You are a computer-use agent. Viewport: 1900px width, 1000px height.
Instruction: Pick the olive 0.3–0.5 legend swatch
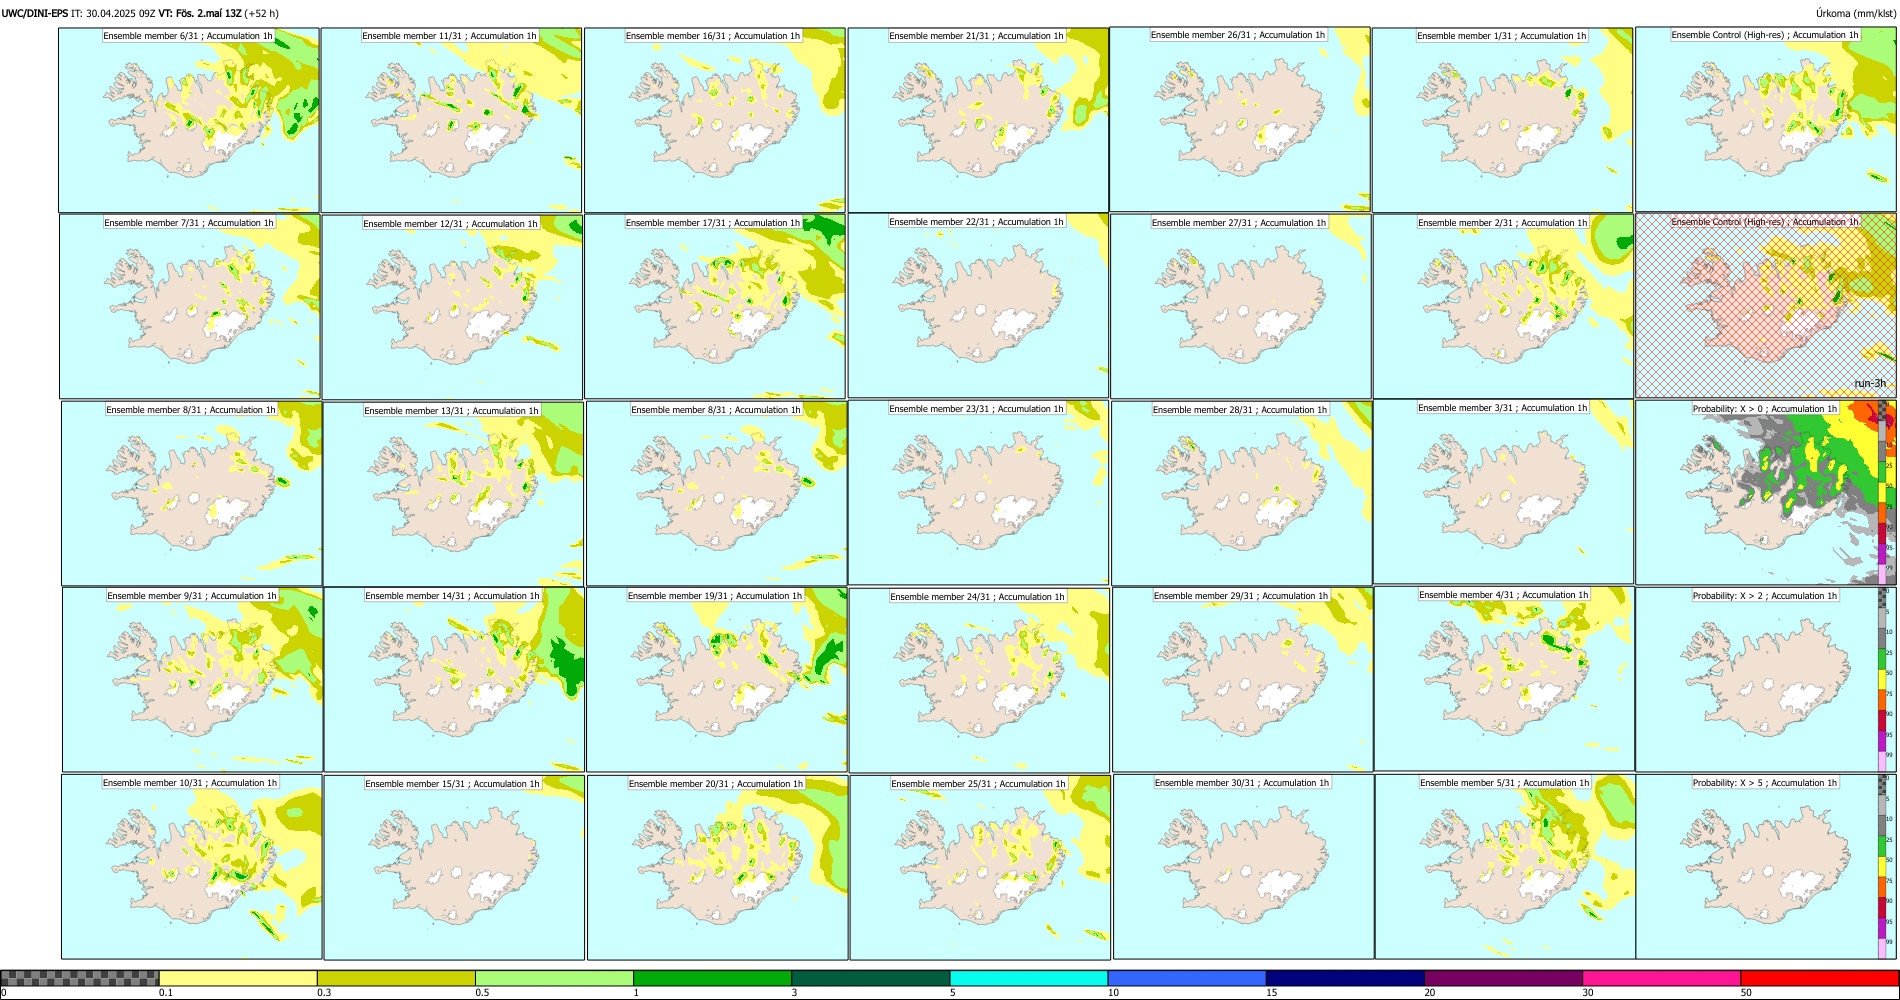click(x=396, y=978)
